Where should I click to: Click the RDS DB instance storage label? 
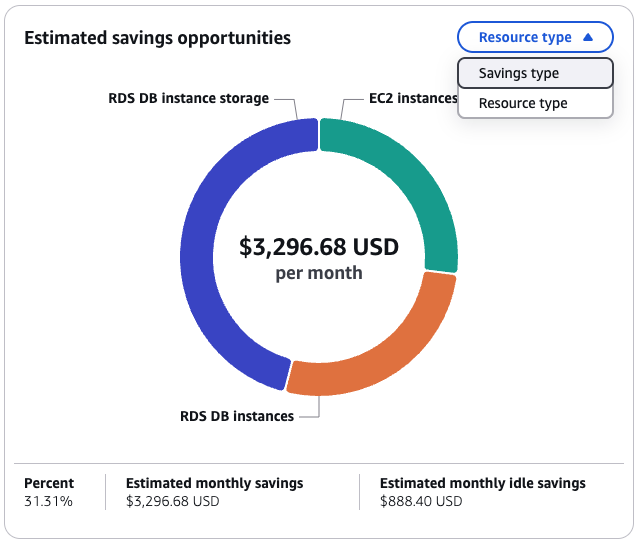click(189, 98)
